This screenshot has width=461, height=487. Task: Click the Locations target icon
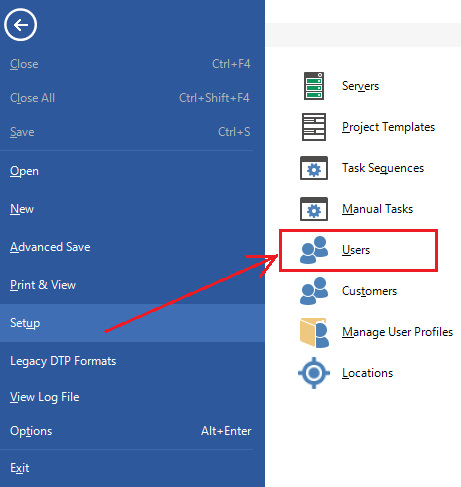tap(314, 373)
